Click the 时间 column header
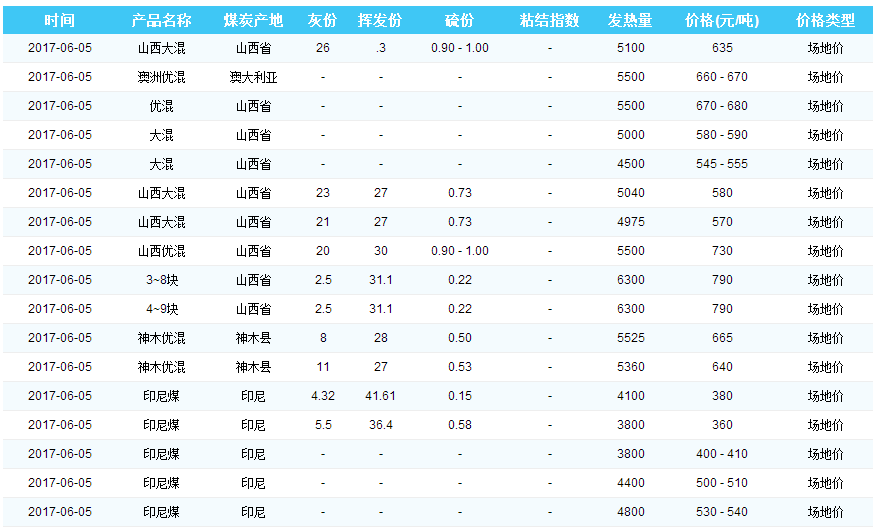 tap(59, 21)
